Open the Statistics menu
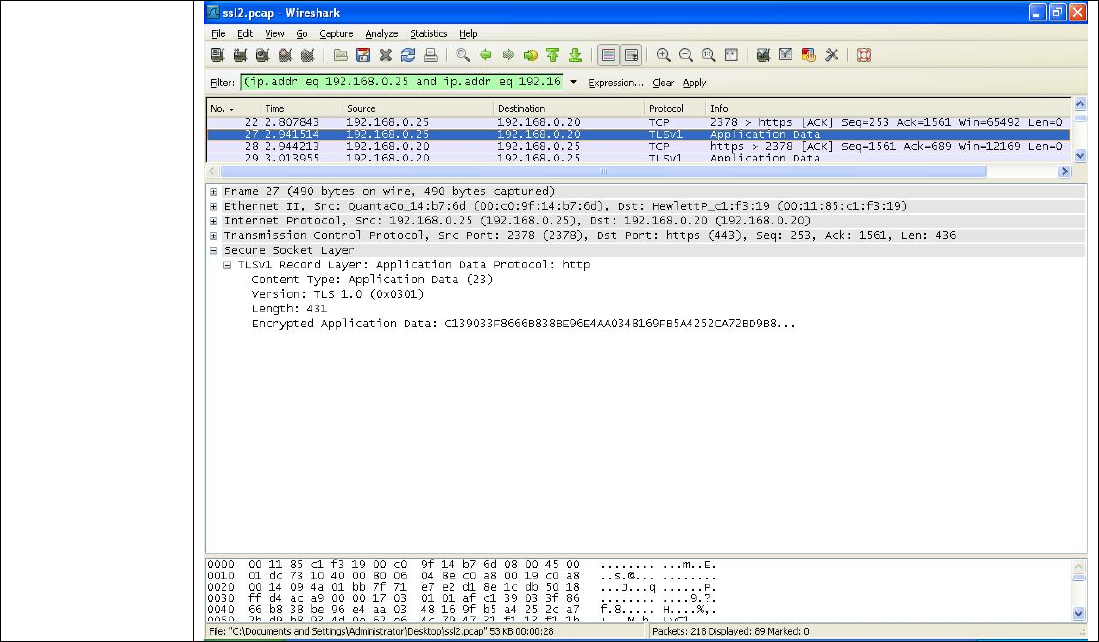Screen dimensions: 1099x642 point(429,34)
